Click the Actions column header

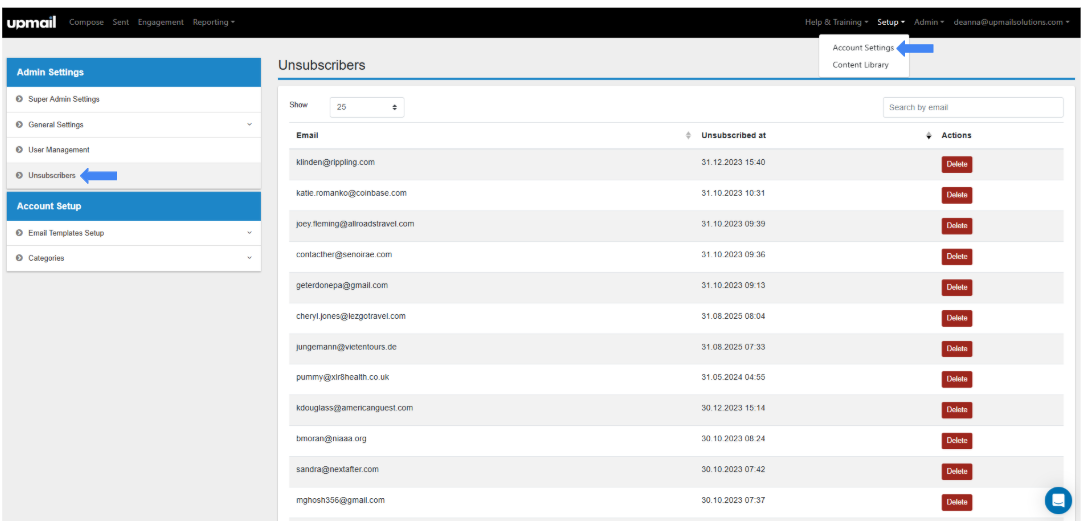956,136
